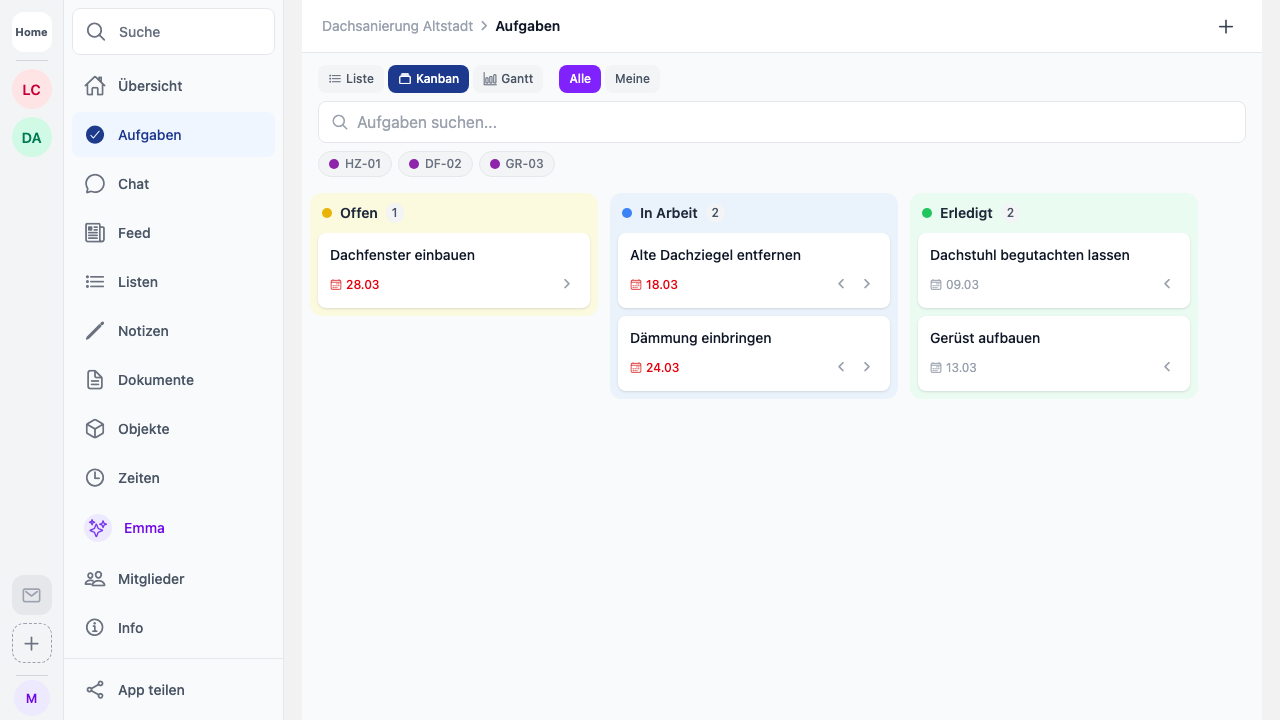Click the Zeiten clock icon
This screenshot has height=720, width=1280.
[95, 478]
